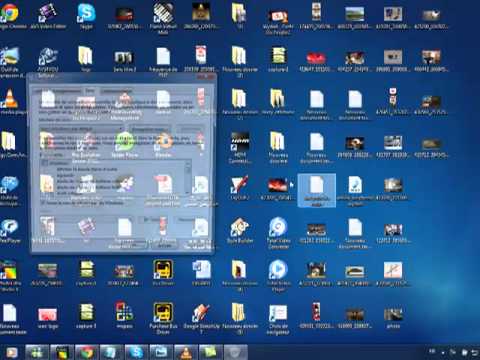Select the mspaint desktop icon
This screenshot has height=360, width=480.
[124, 315]
